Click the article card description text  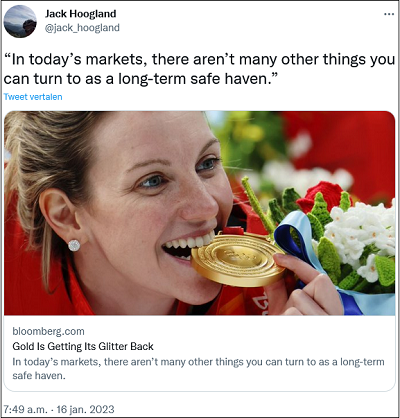click(198, 369)
